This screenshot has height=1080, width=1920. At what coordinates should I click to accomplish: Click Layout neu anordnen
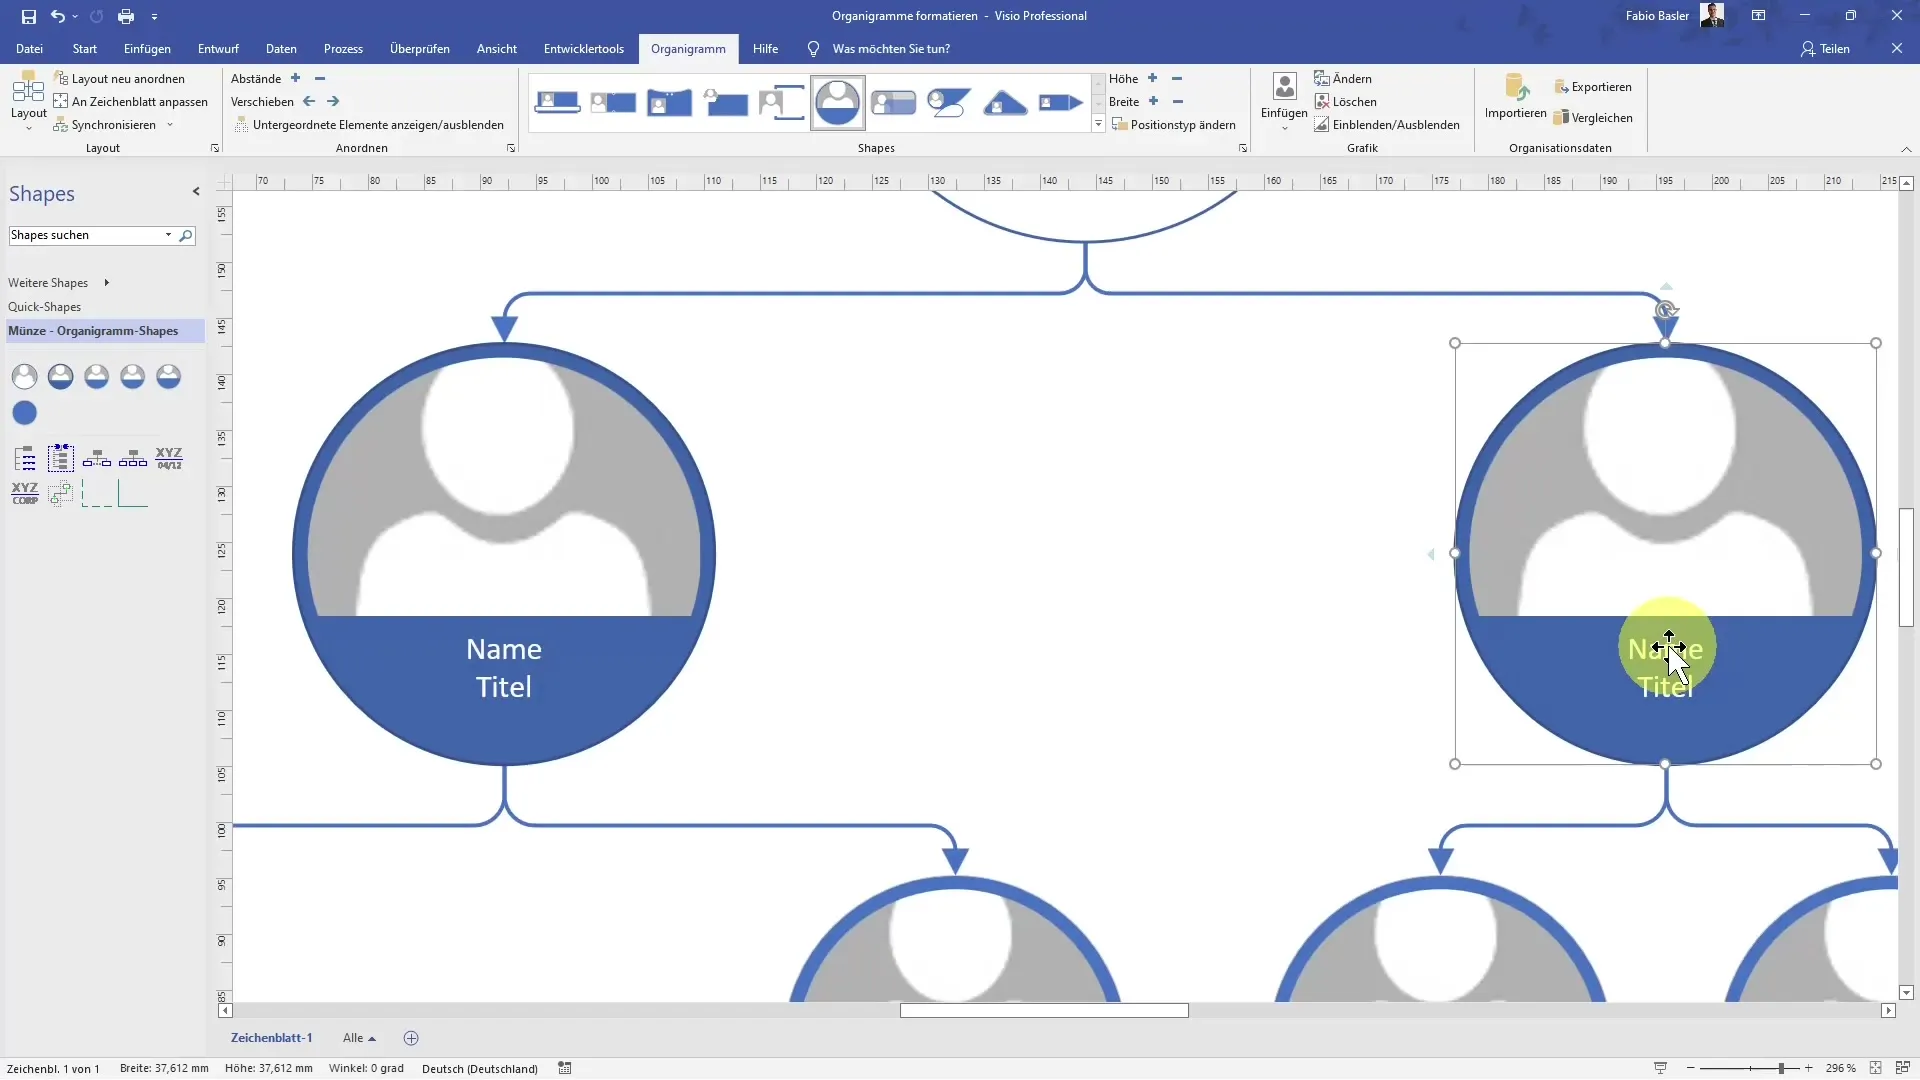tap(120, 79)
